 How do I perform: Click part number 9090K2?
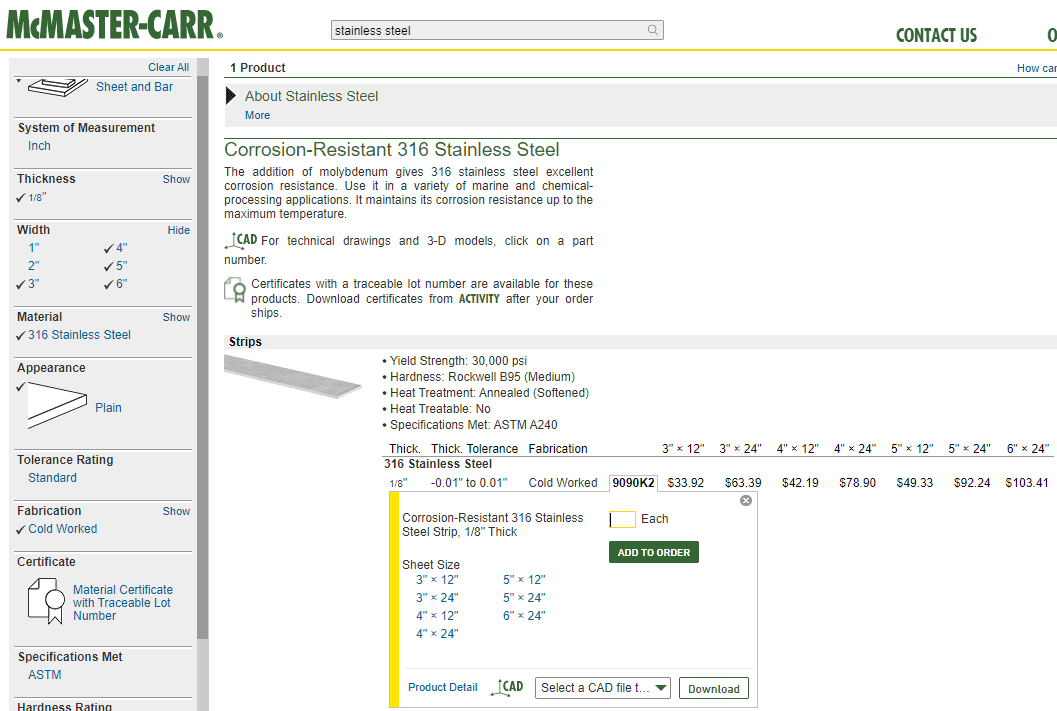point(633,483)
